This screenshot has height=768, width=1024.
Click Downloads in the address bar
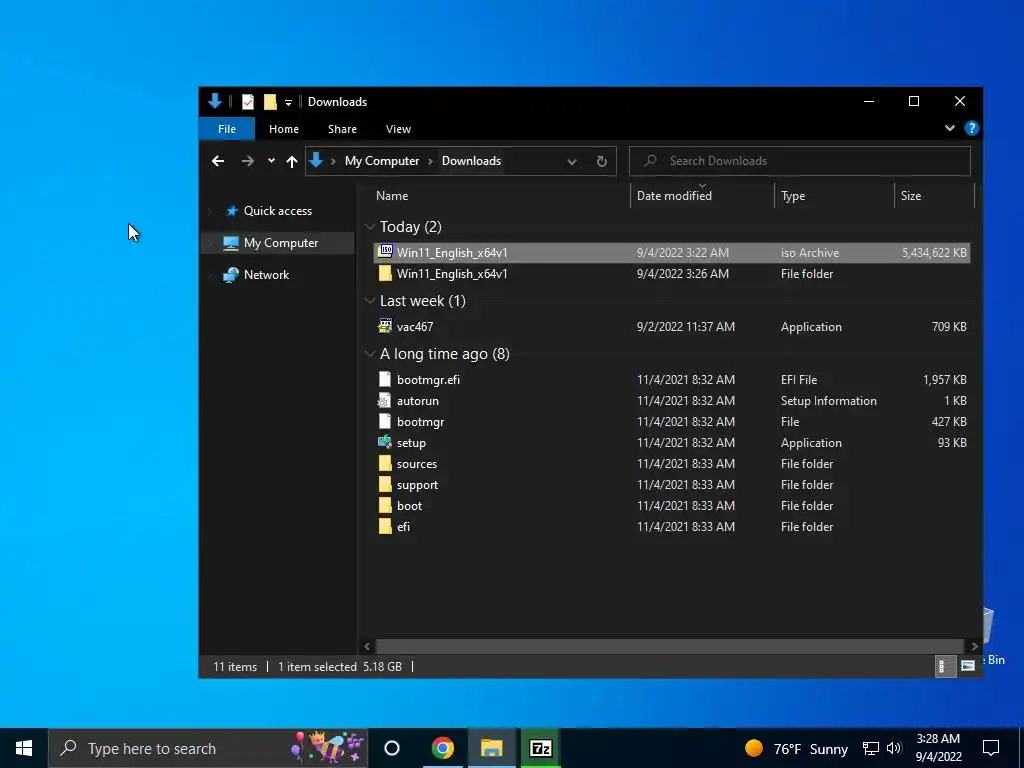tap(471, 161)
